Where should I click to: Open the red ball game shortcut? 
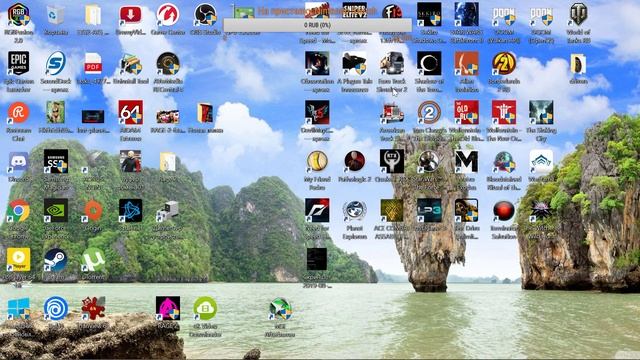[504, 211]
